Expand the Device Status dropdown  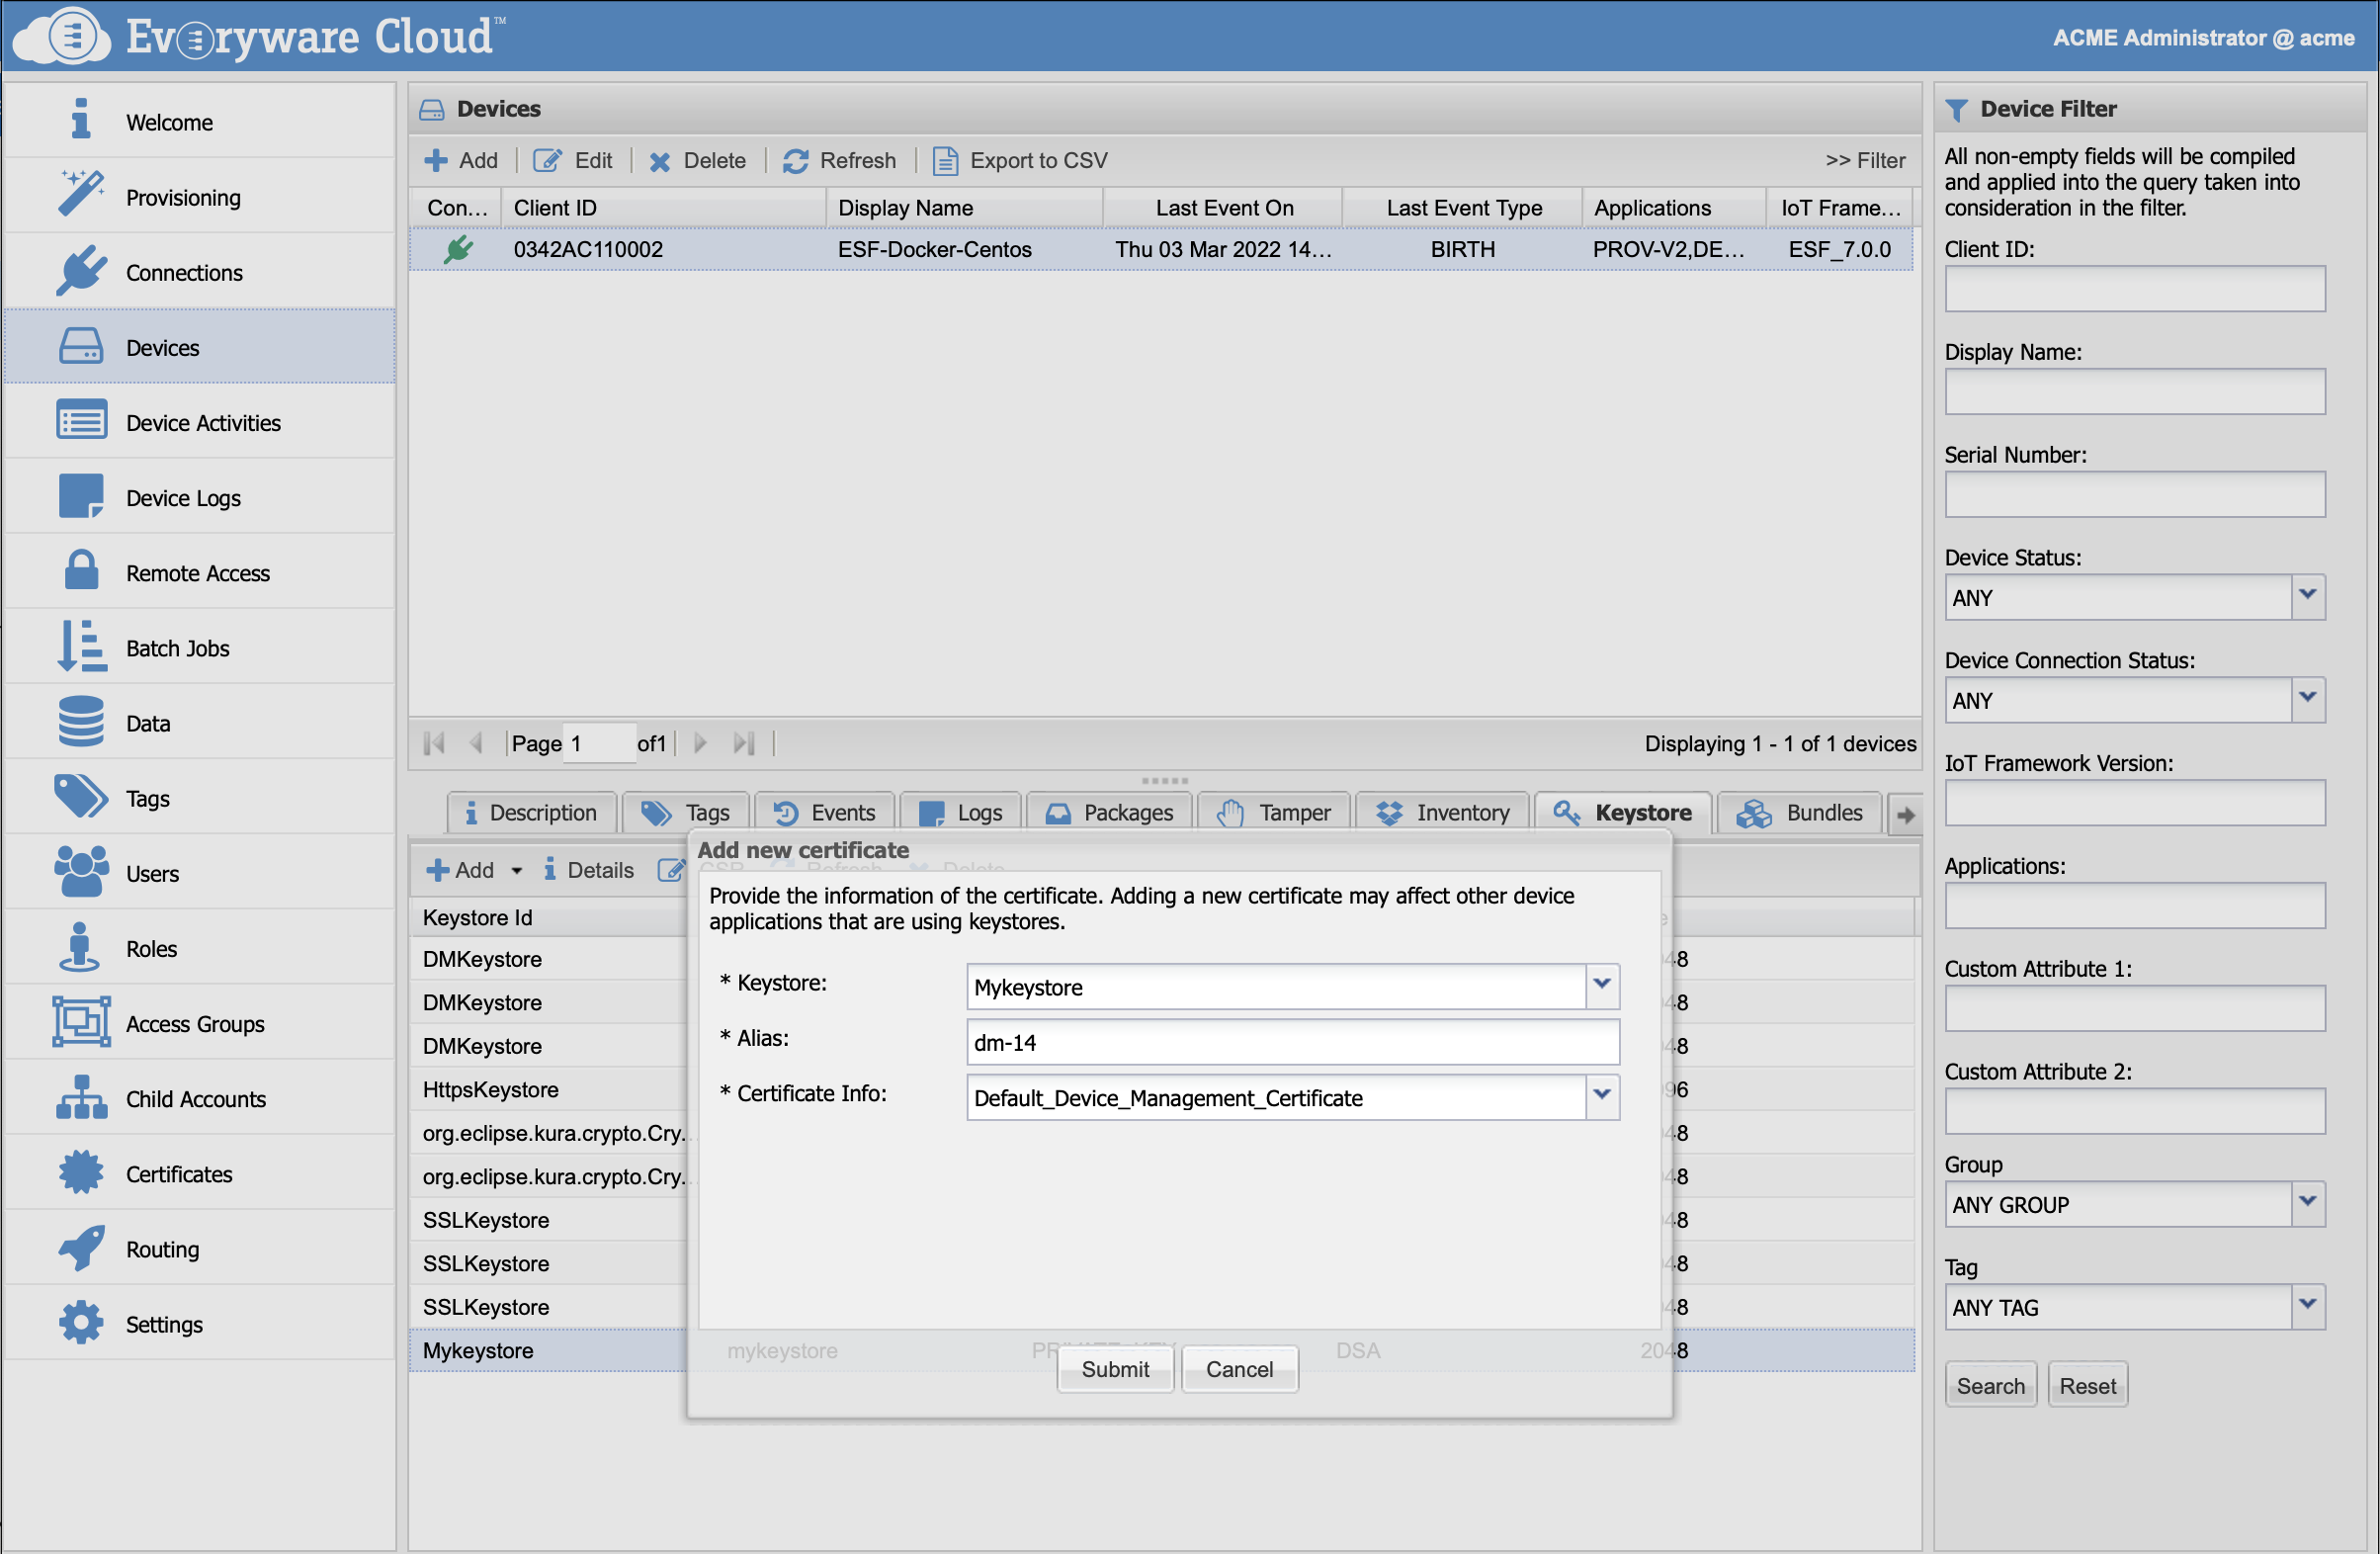click(x=2307, y=596)
